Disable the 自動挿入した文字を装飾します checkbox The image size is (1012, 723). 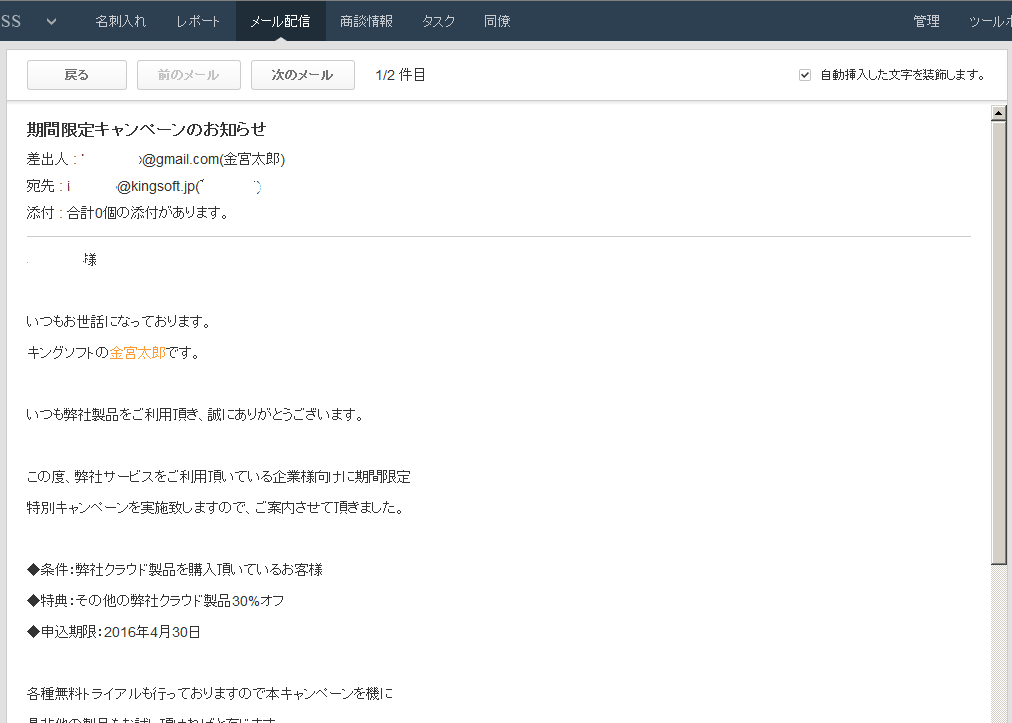(x=805, y=73)
